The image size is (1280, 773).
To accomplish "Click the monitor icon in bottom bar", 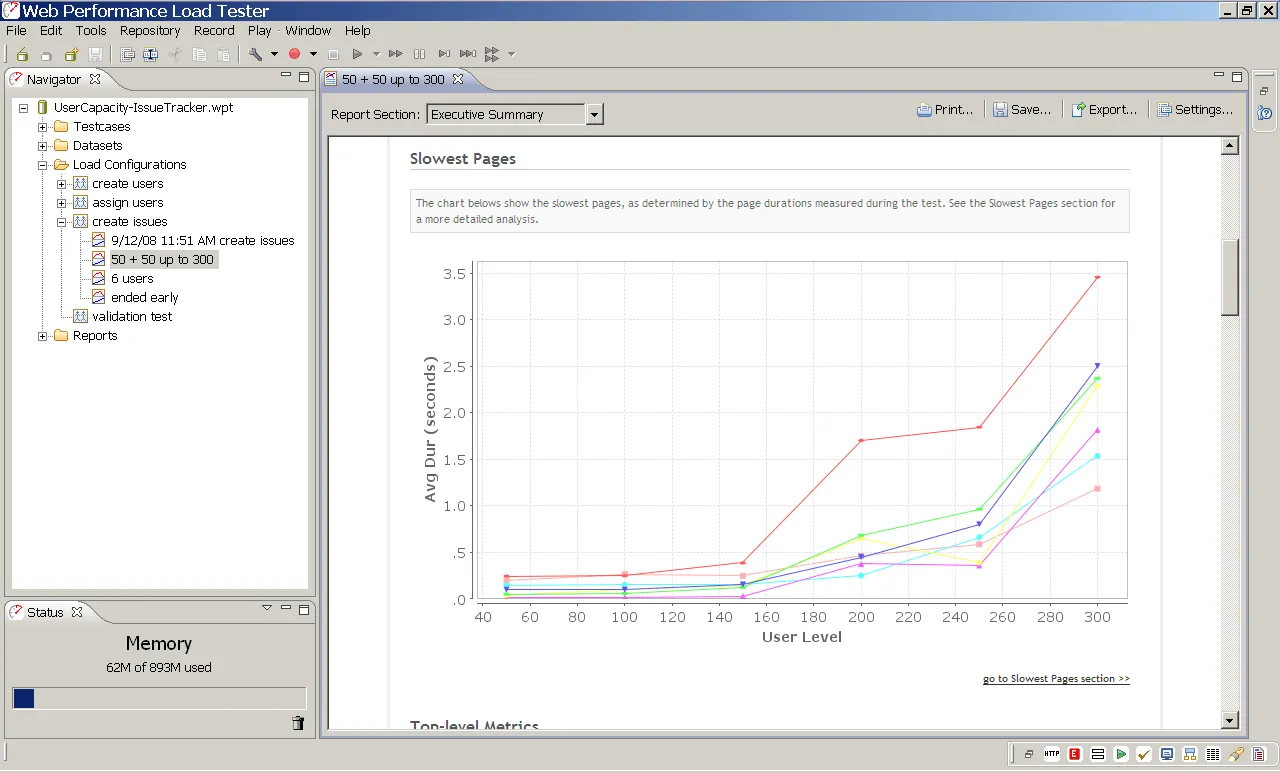I will coord(1167,754).
